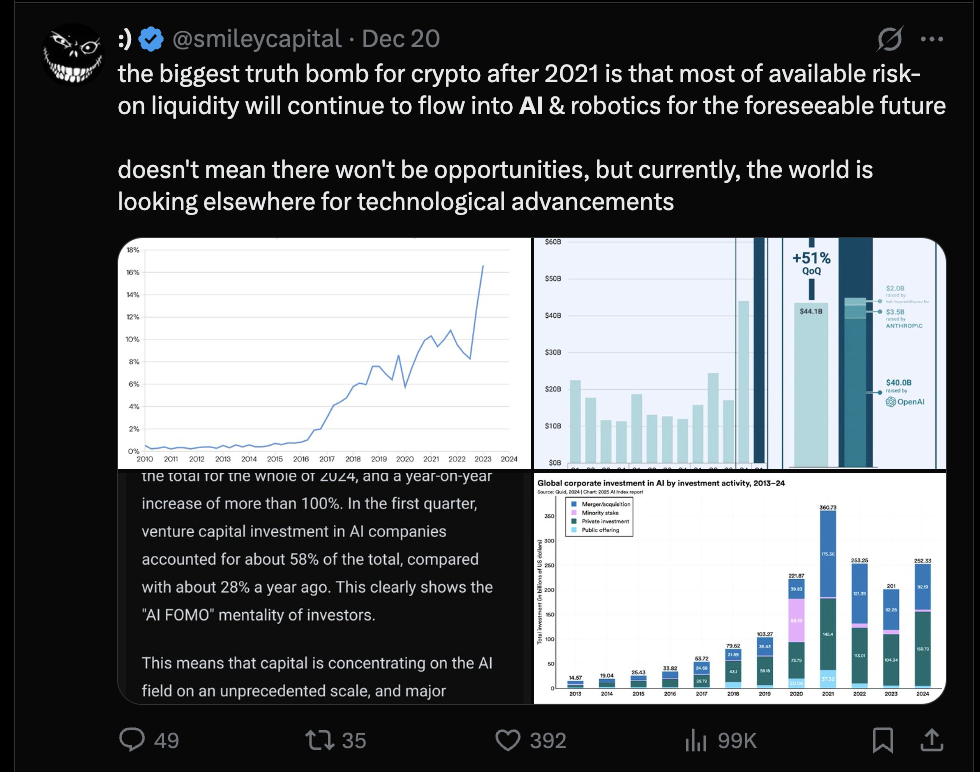Open the ":)" display name
Image resolution: width=980 pixels, height=772 pixels.
125,39
